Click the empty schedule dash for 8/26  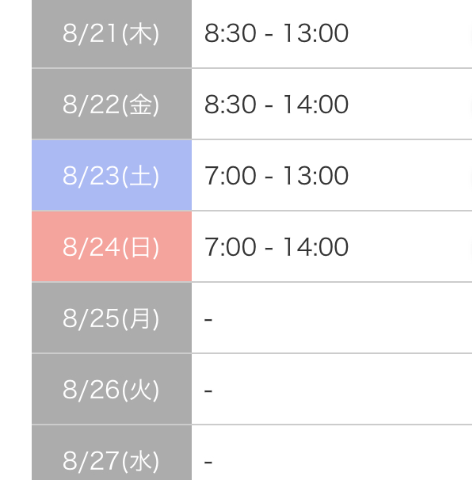pyautogui.click(x=208, y=391)
